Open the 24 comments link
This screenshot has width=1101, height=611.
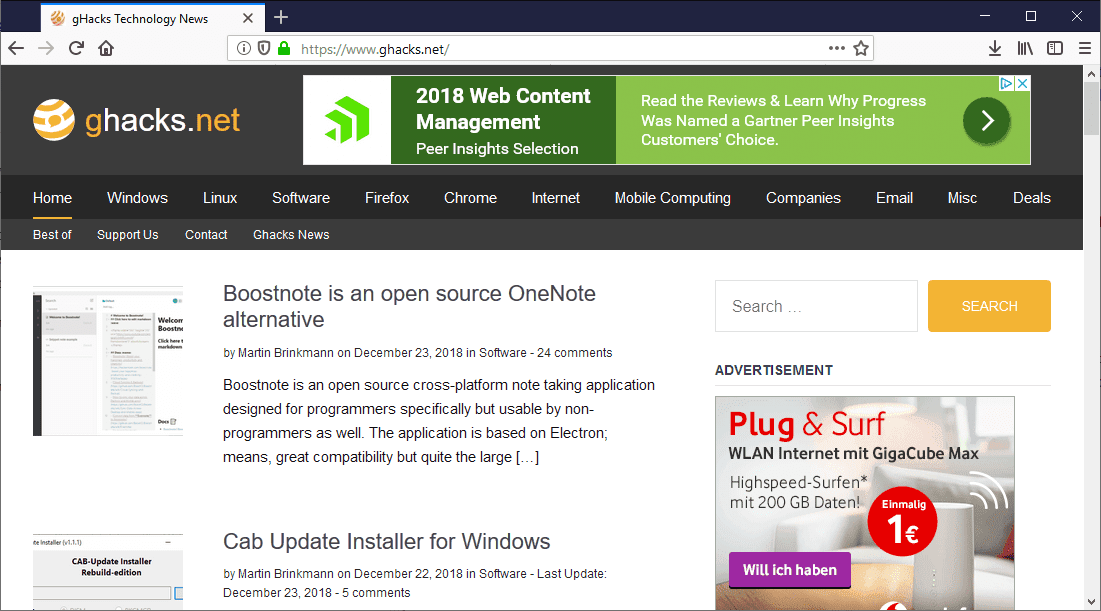click(574, 353)
